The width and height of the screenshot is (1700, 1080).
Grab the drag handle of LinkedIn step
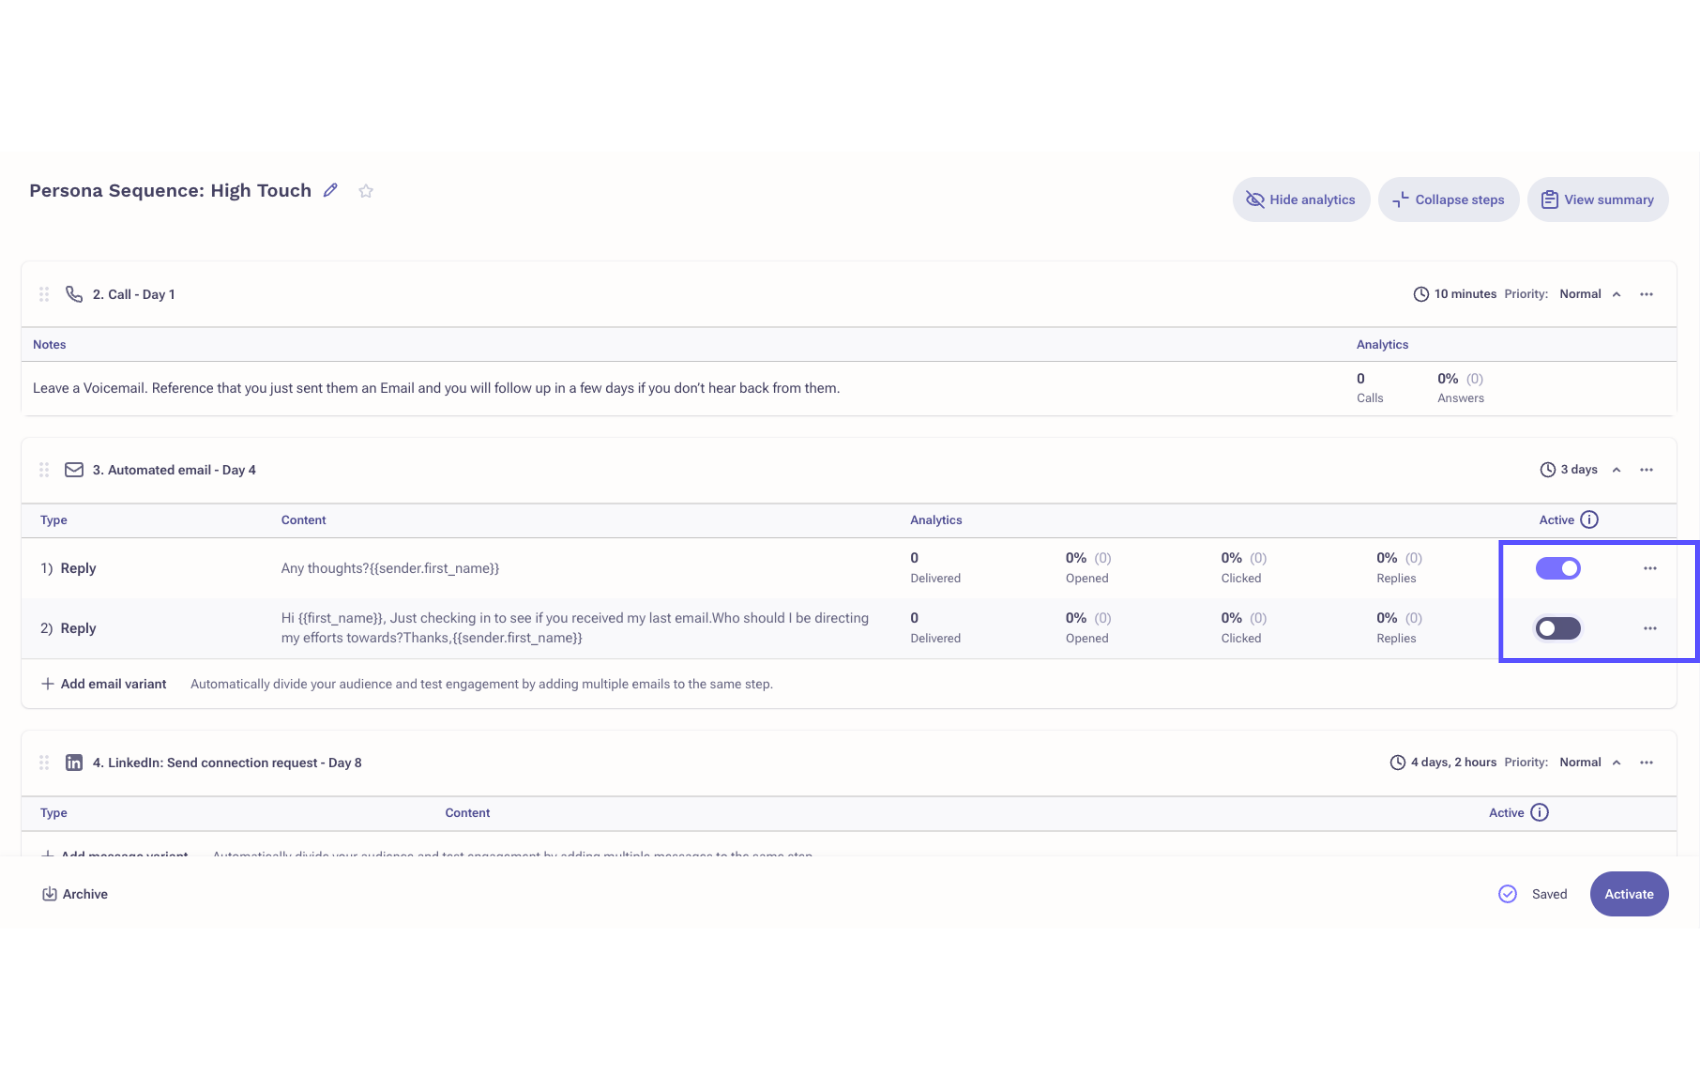(x=44, y=763)
